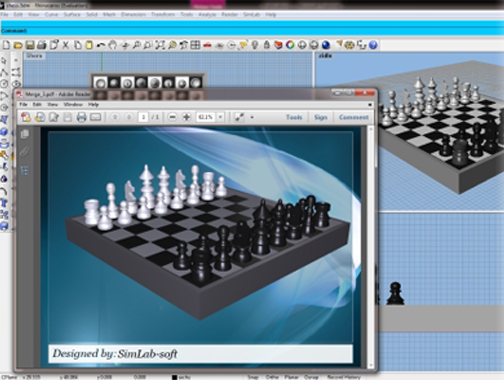Click the blue Render sphere icon
The height and width of the screenshot is (380, 504).
(326, 45)
